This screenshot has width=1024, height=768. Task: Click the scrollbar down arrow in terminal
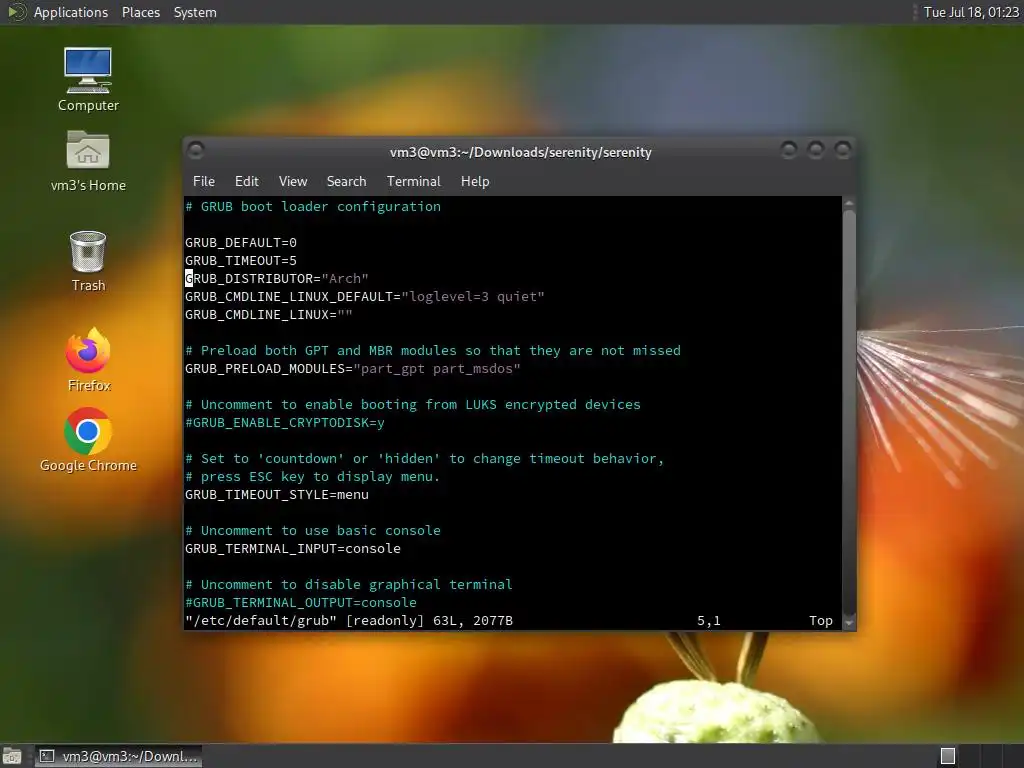pyautogui.click(x=849, y=622)
